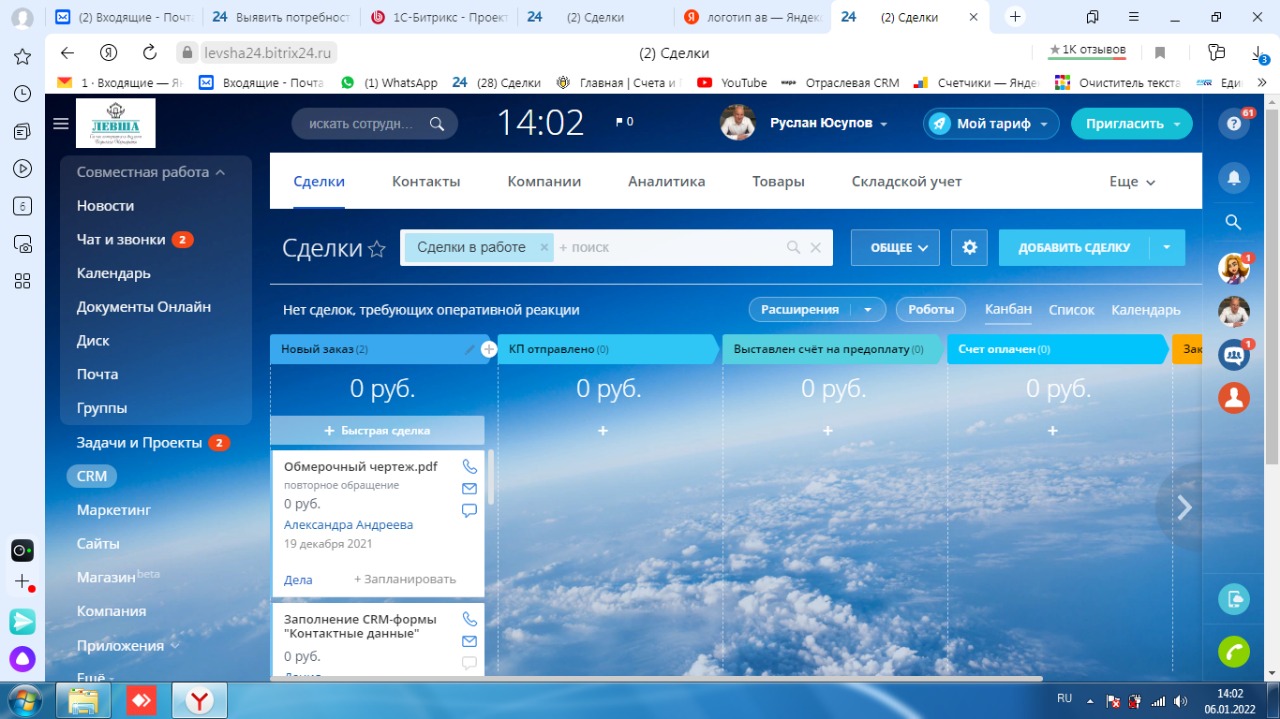Viewport: 1280px width, 719px height.
Task: Open Yandex Browser in taskbar
Action: click(200, 700)
